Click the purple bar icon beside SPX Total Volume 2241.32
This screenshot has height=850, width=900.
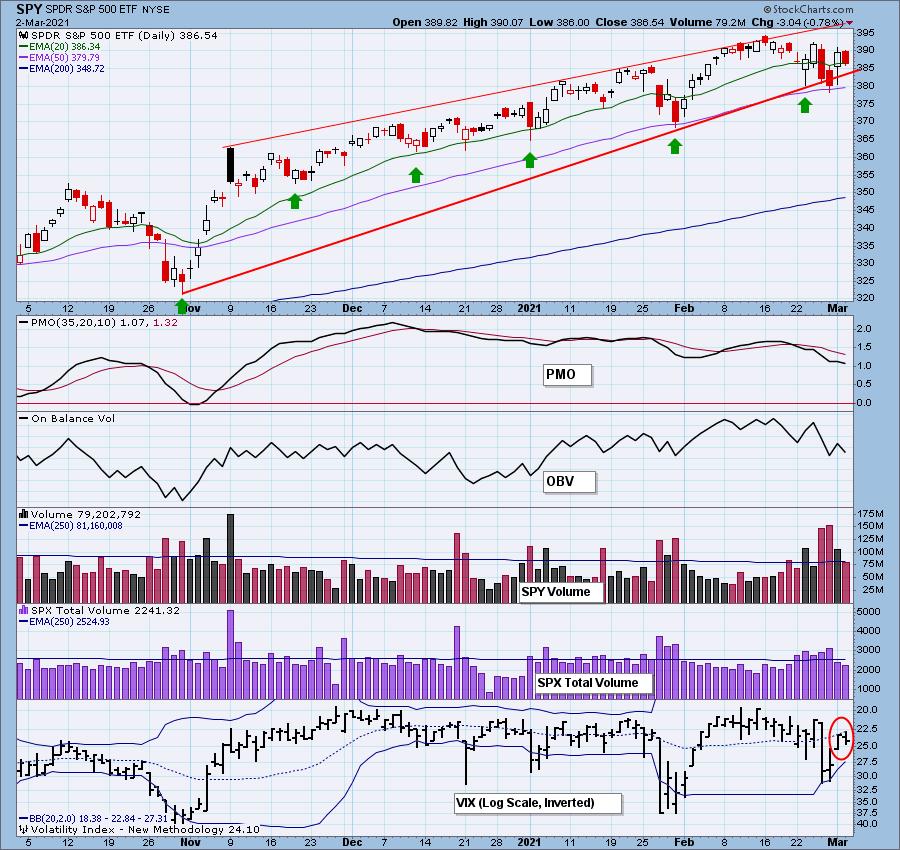[x=24, y=610]
